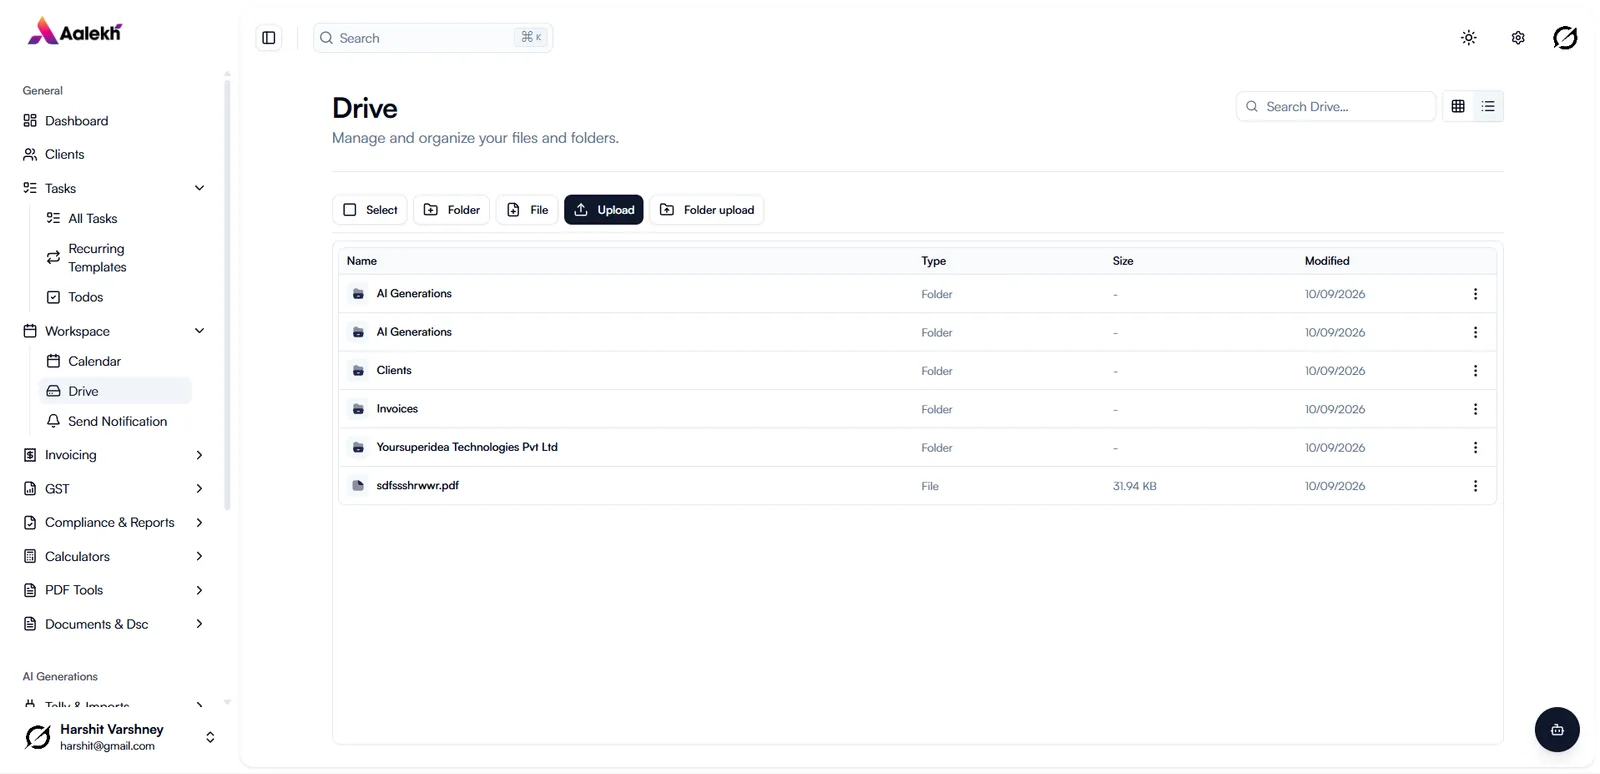Image resolution: width=1600 pixels, height=774 pixels.
Task: Open Recurring Templates page
Action: (116, 258)
